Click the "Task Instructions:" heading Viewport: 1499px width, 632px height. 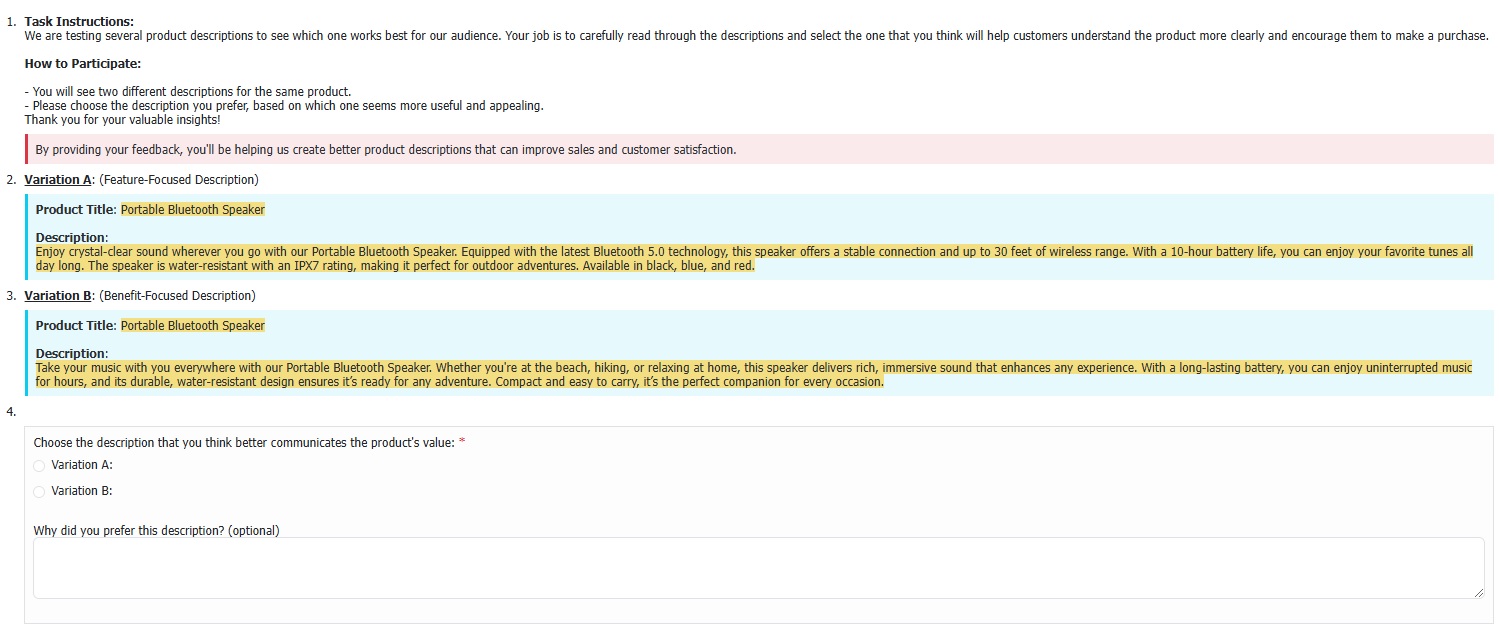[x=79, y=22]
